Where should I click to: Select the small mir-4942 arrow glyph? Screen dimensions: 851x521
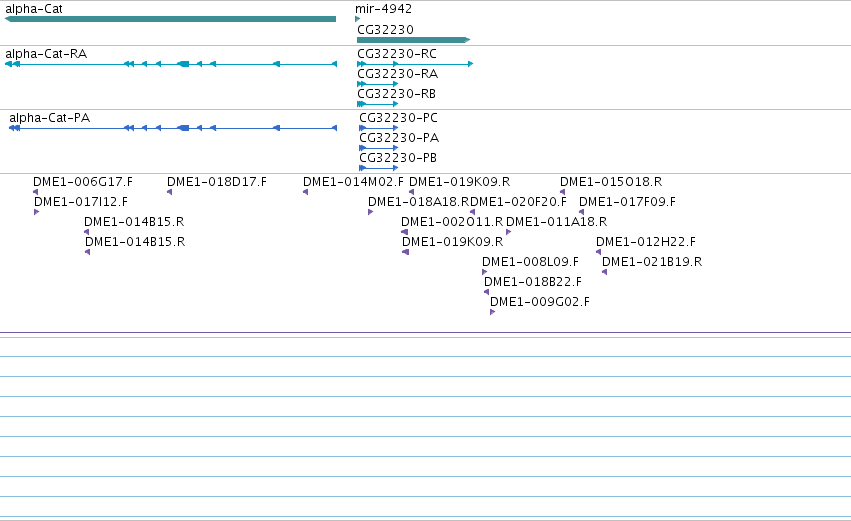(x=357, y=19)
